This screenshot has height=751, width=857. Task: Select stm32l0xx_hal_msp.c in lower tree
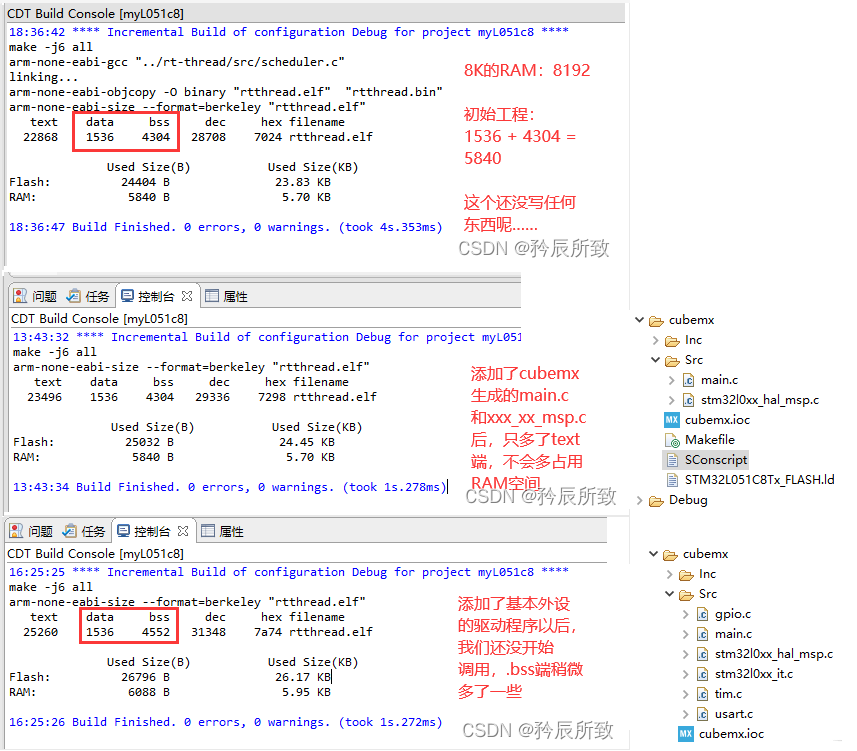coord(774,654)
